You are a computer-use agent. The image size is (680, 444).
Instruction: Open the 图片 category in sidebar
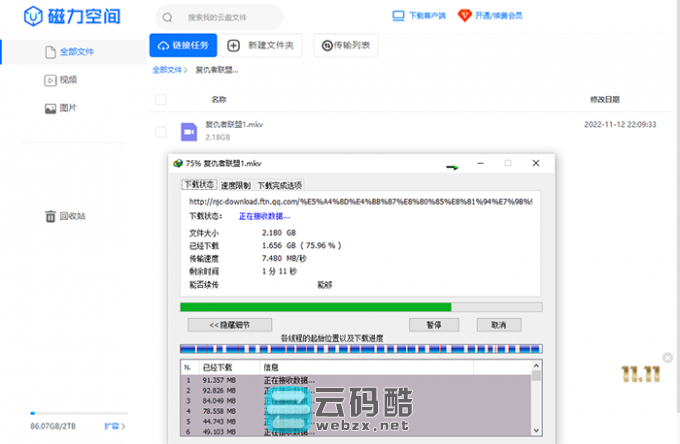pyautogui.click(x=66, y=108)
